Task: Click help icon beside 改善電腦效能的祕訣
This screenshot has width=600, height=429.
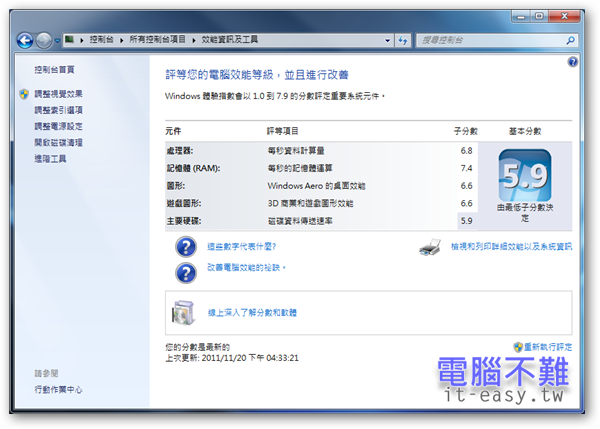Action: pos(186,272)
